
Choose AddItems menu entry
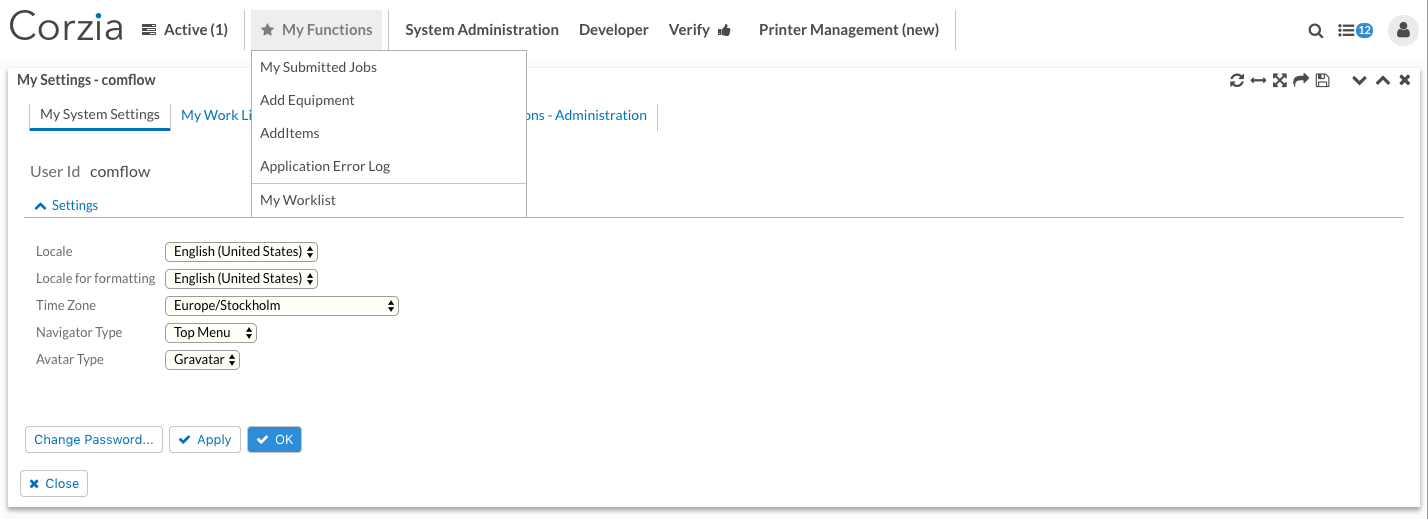pos(389,133)
